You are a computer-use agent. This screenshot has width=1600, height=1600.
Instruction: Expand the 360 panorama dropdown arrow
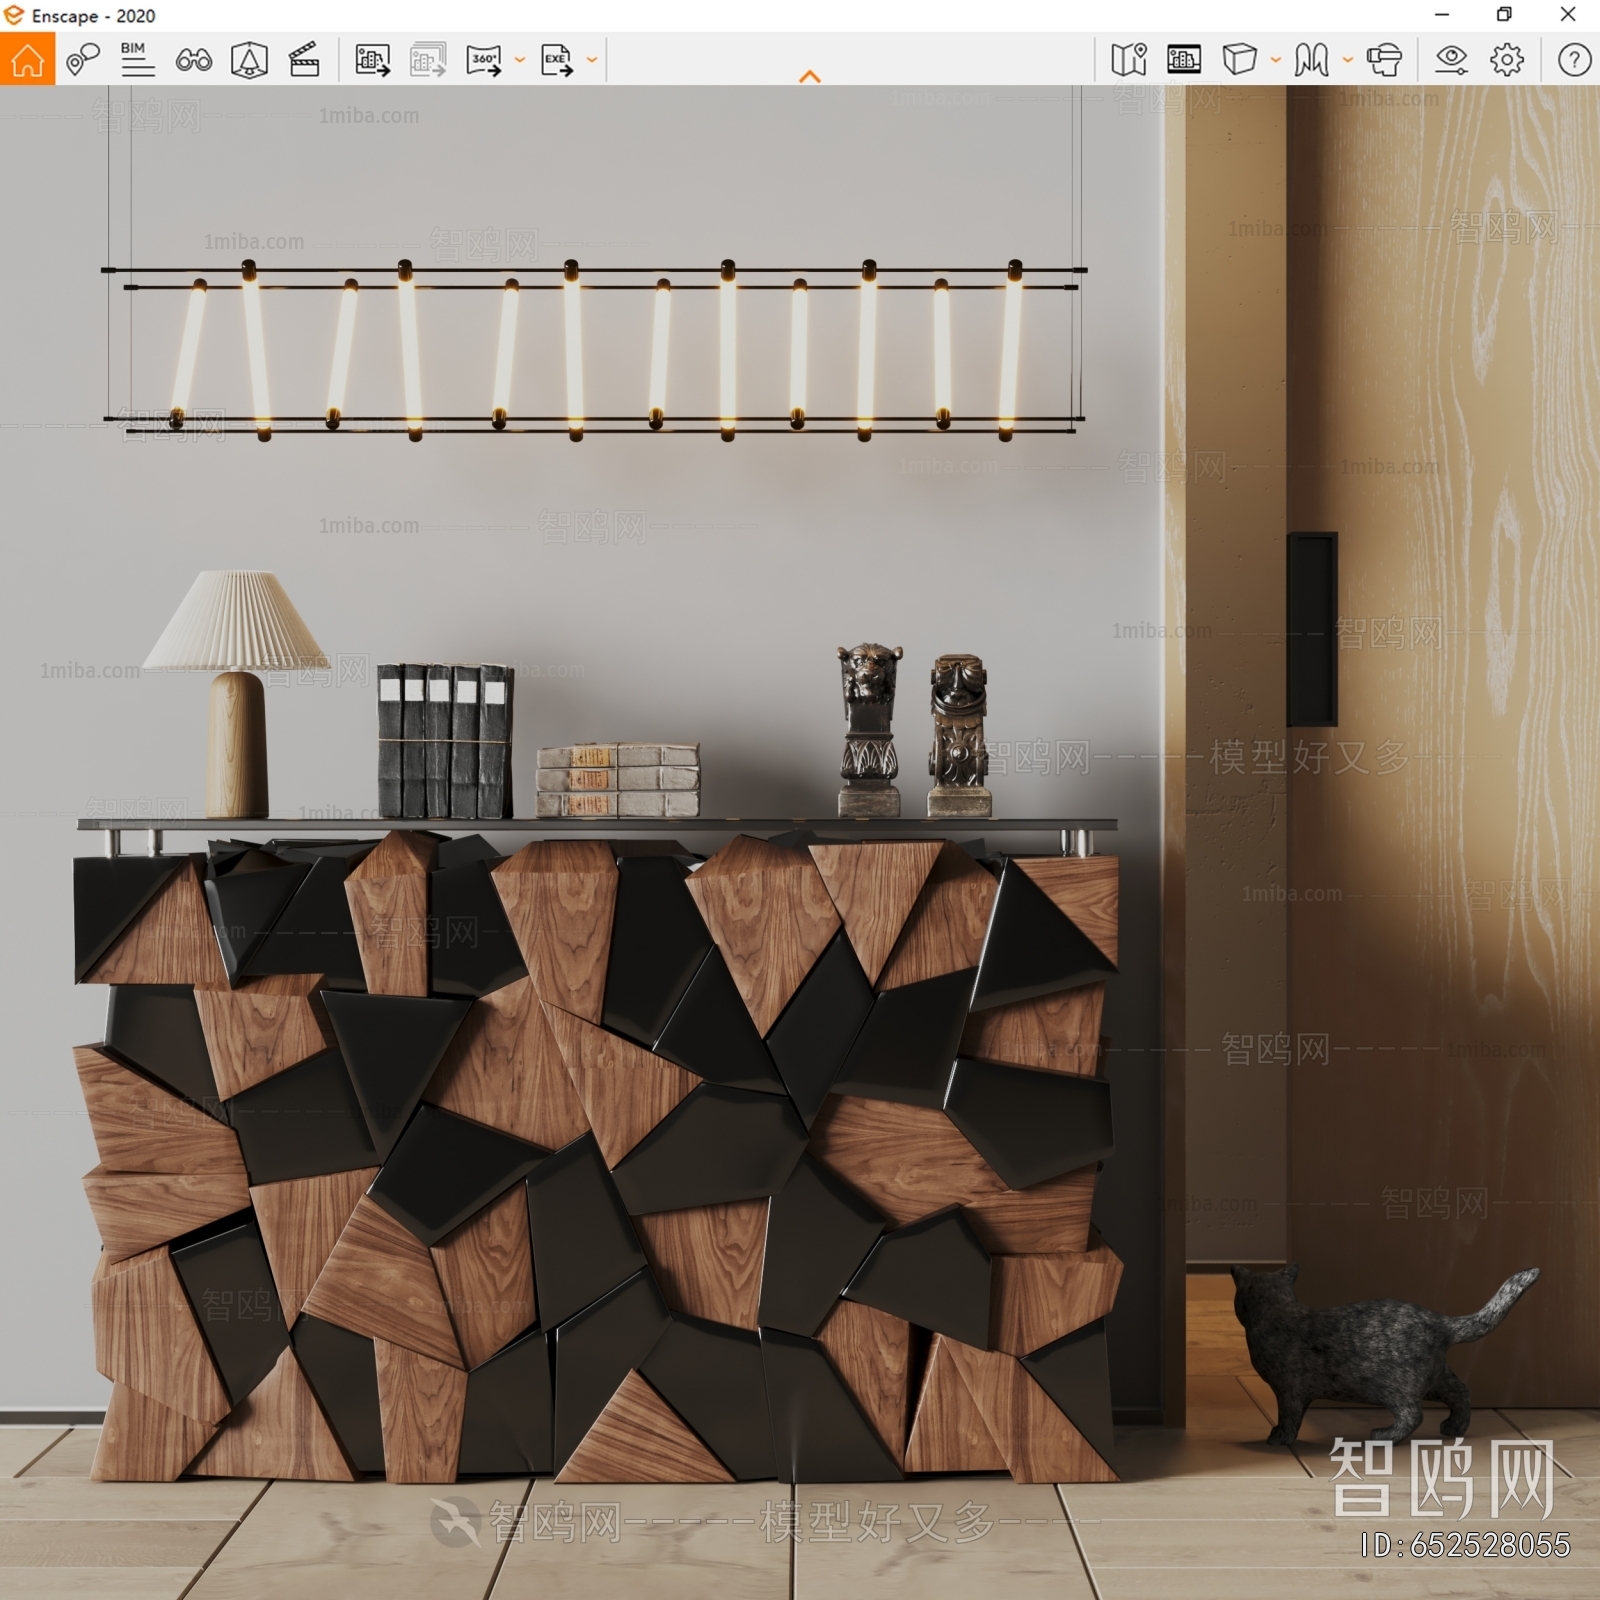point(520,60)
